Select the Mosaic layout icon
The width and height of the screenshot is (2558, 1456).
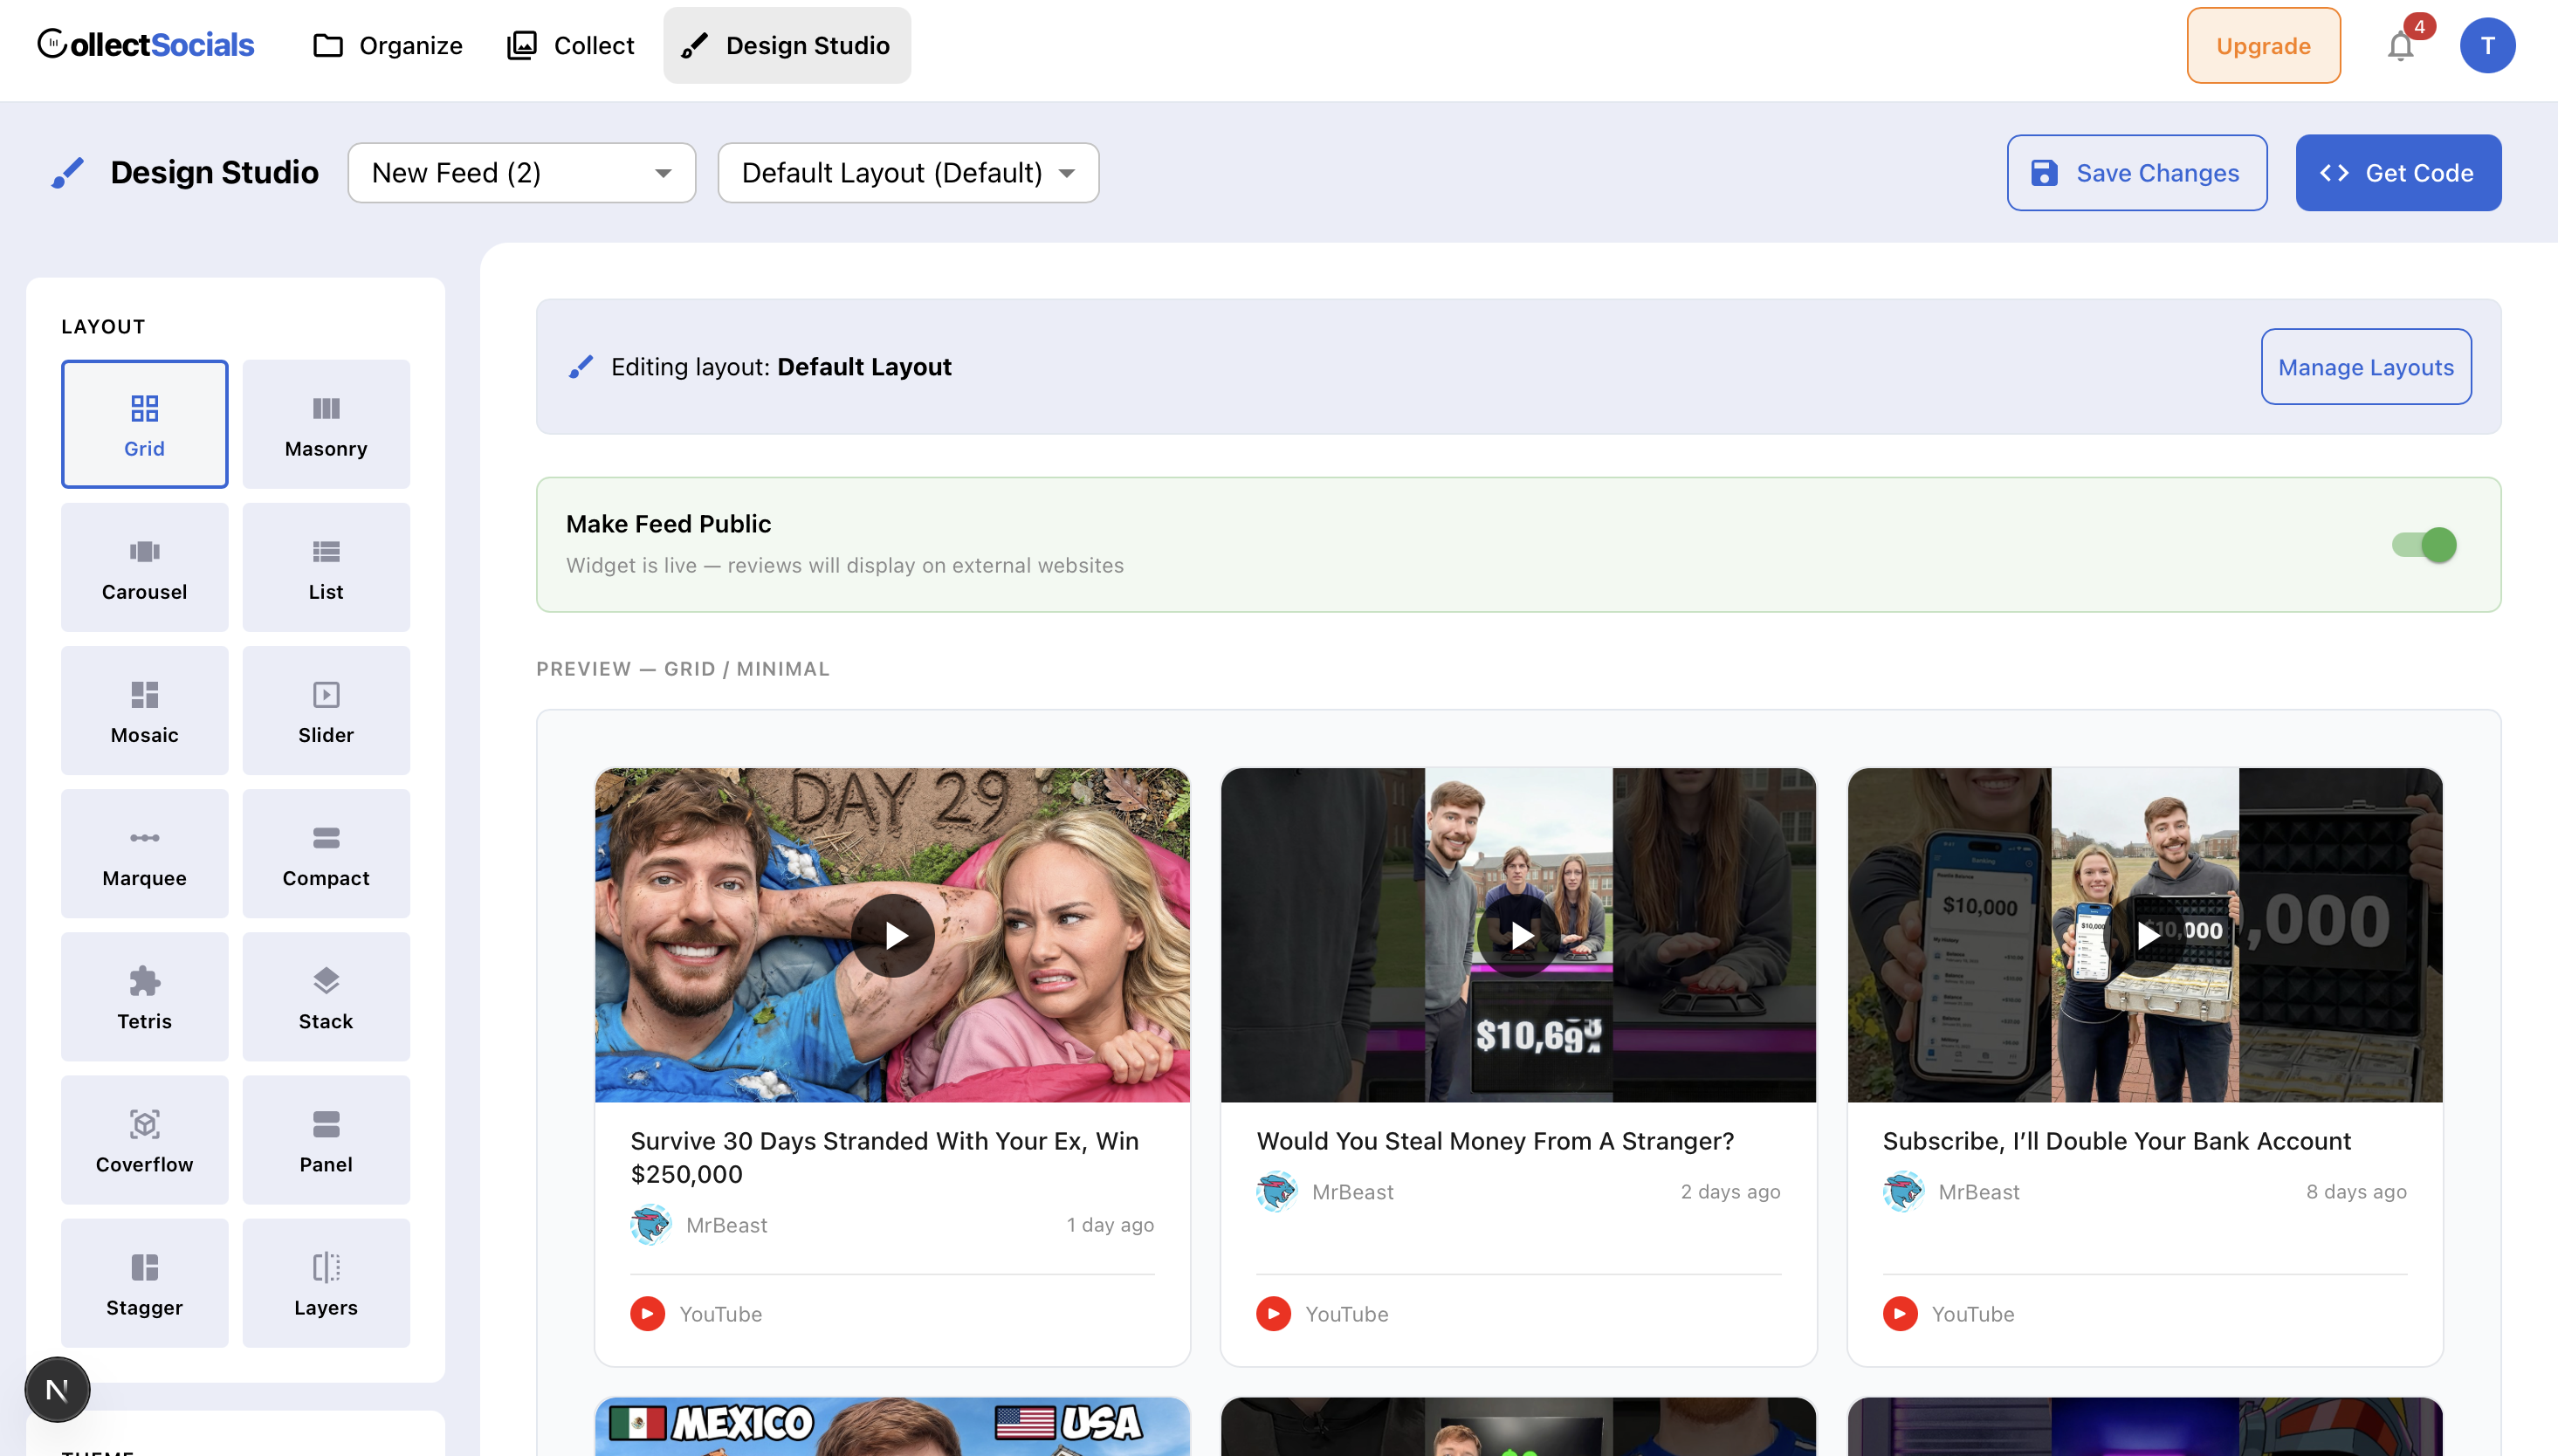(x=144, y=710)
